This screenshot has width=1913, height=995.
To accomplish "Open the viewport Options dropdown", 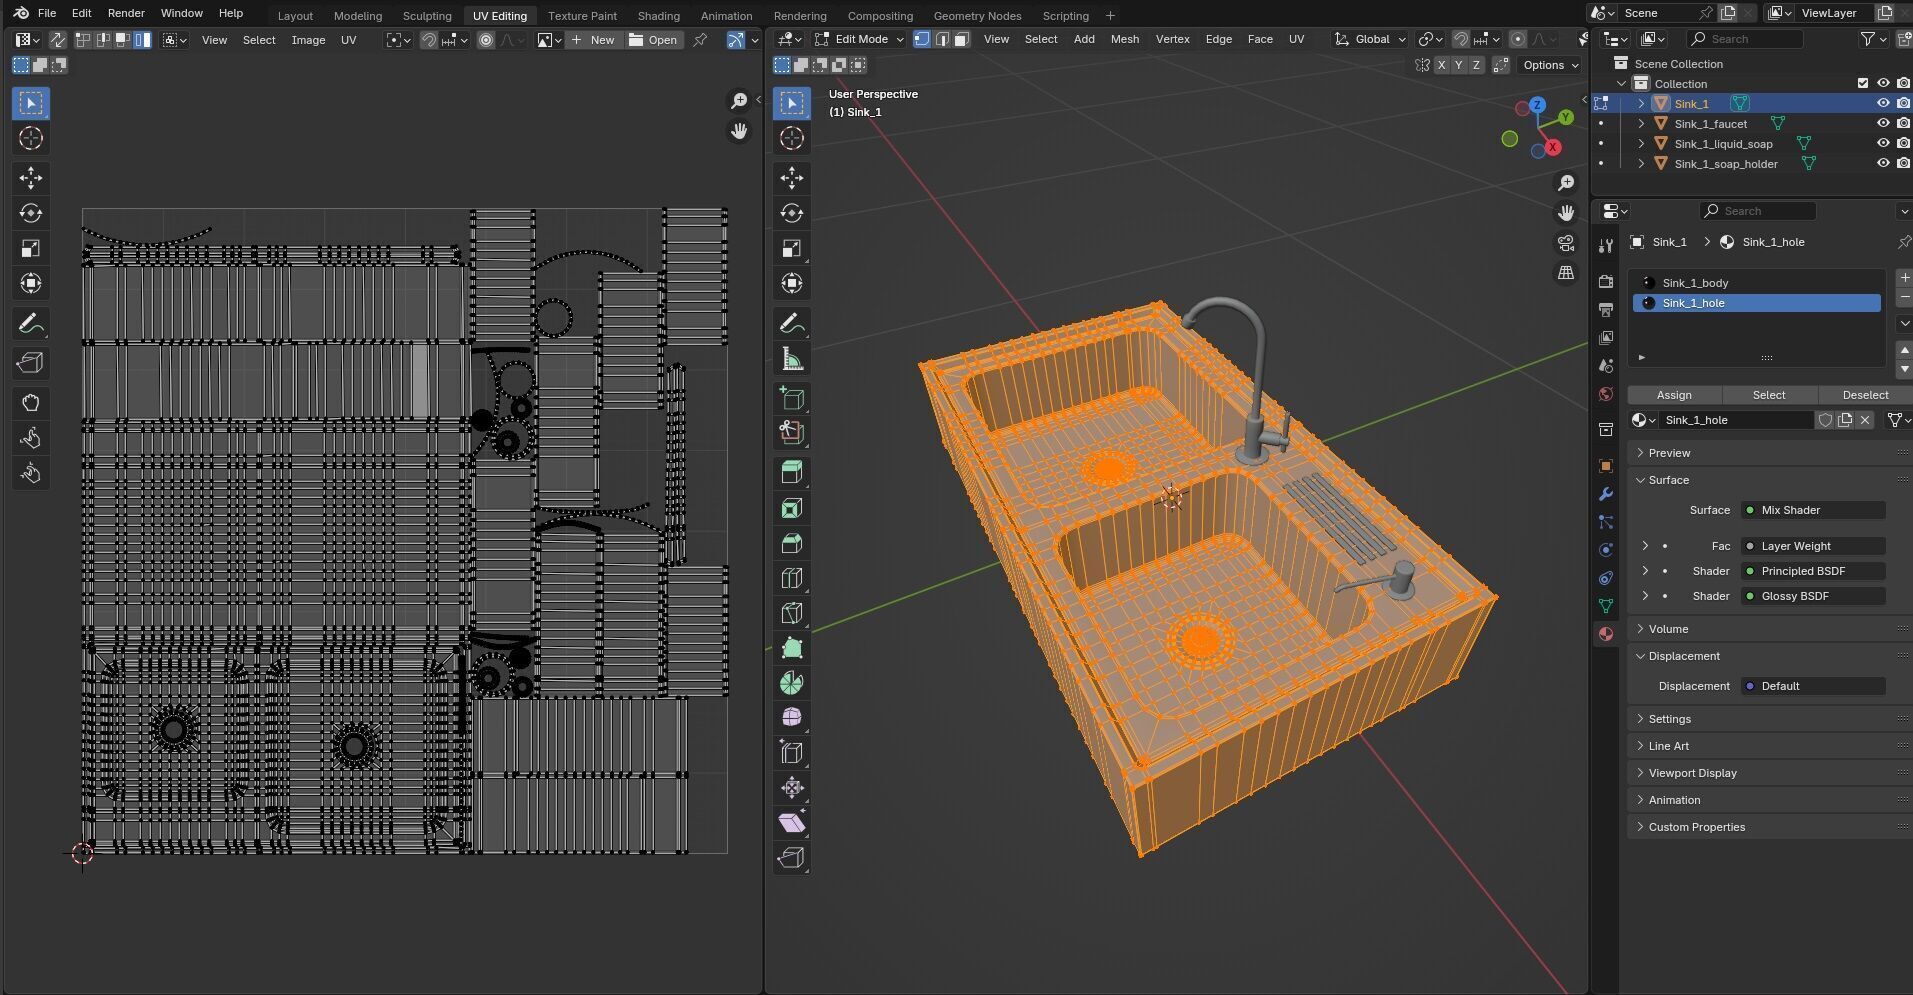I will pyautogui.click(x=1550, y=65).
